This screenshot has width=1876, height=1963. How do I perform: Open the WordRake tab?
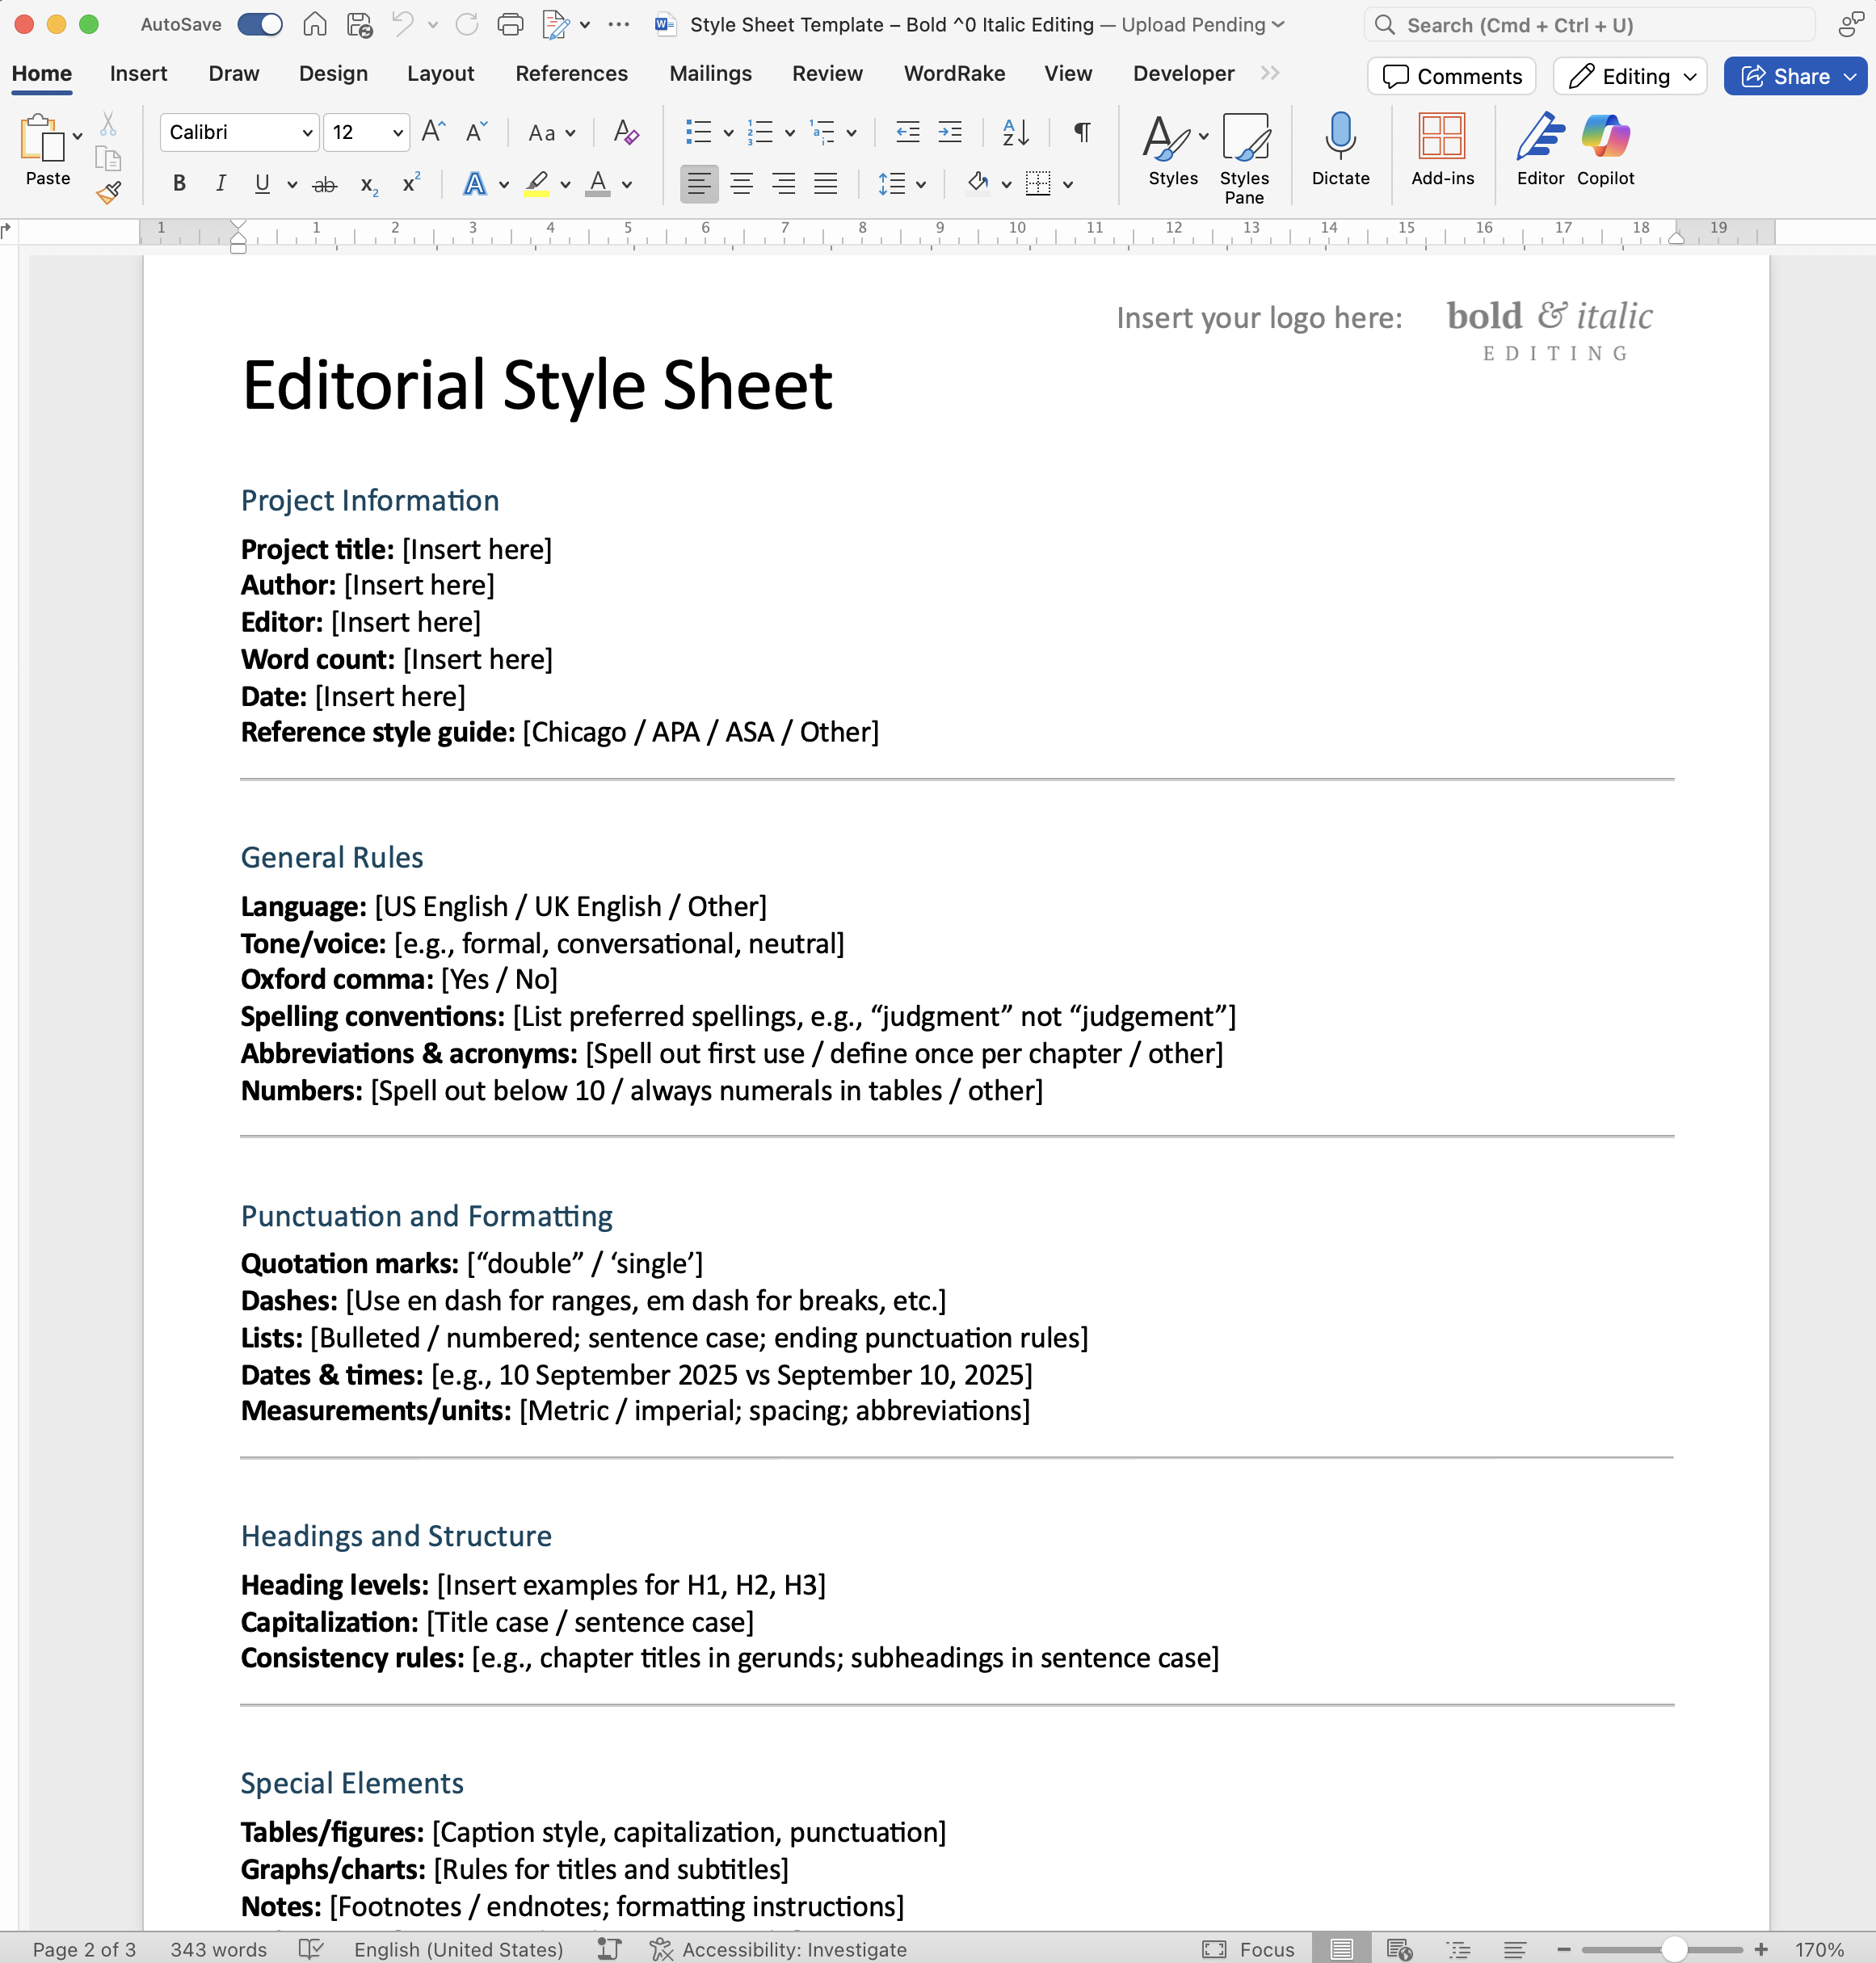(954, 74)
